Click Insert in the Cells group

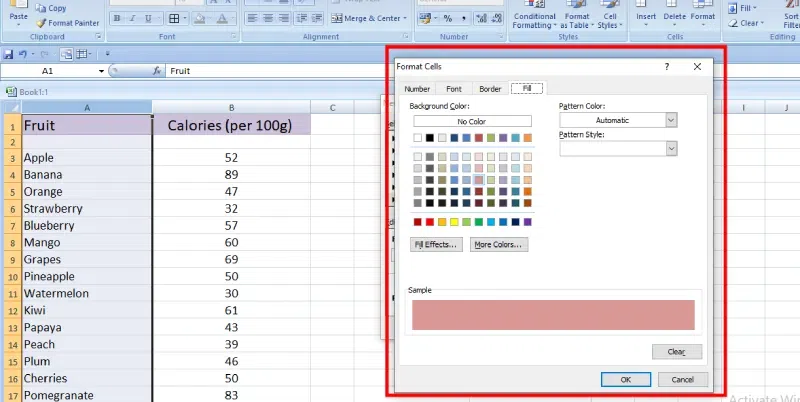(646, 15)
